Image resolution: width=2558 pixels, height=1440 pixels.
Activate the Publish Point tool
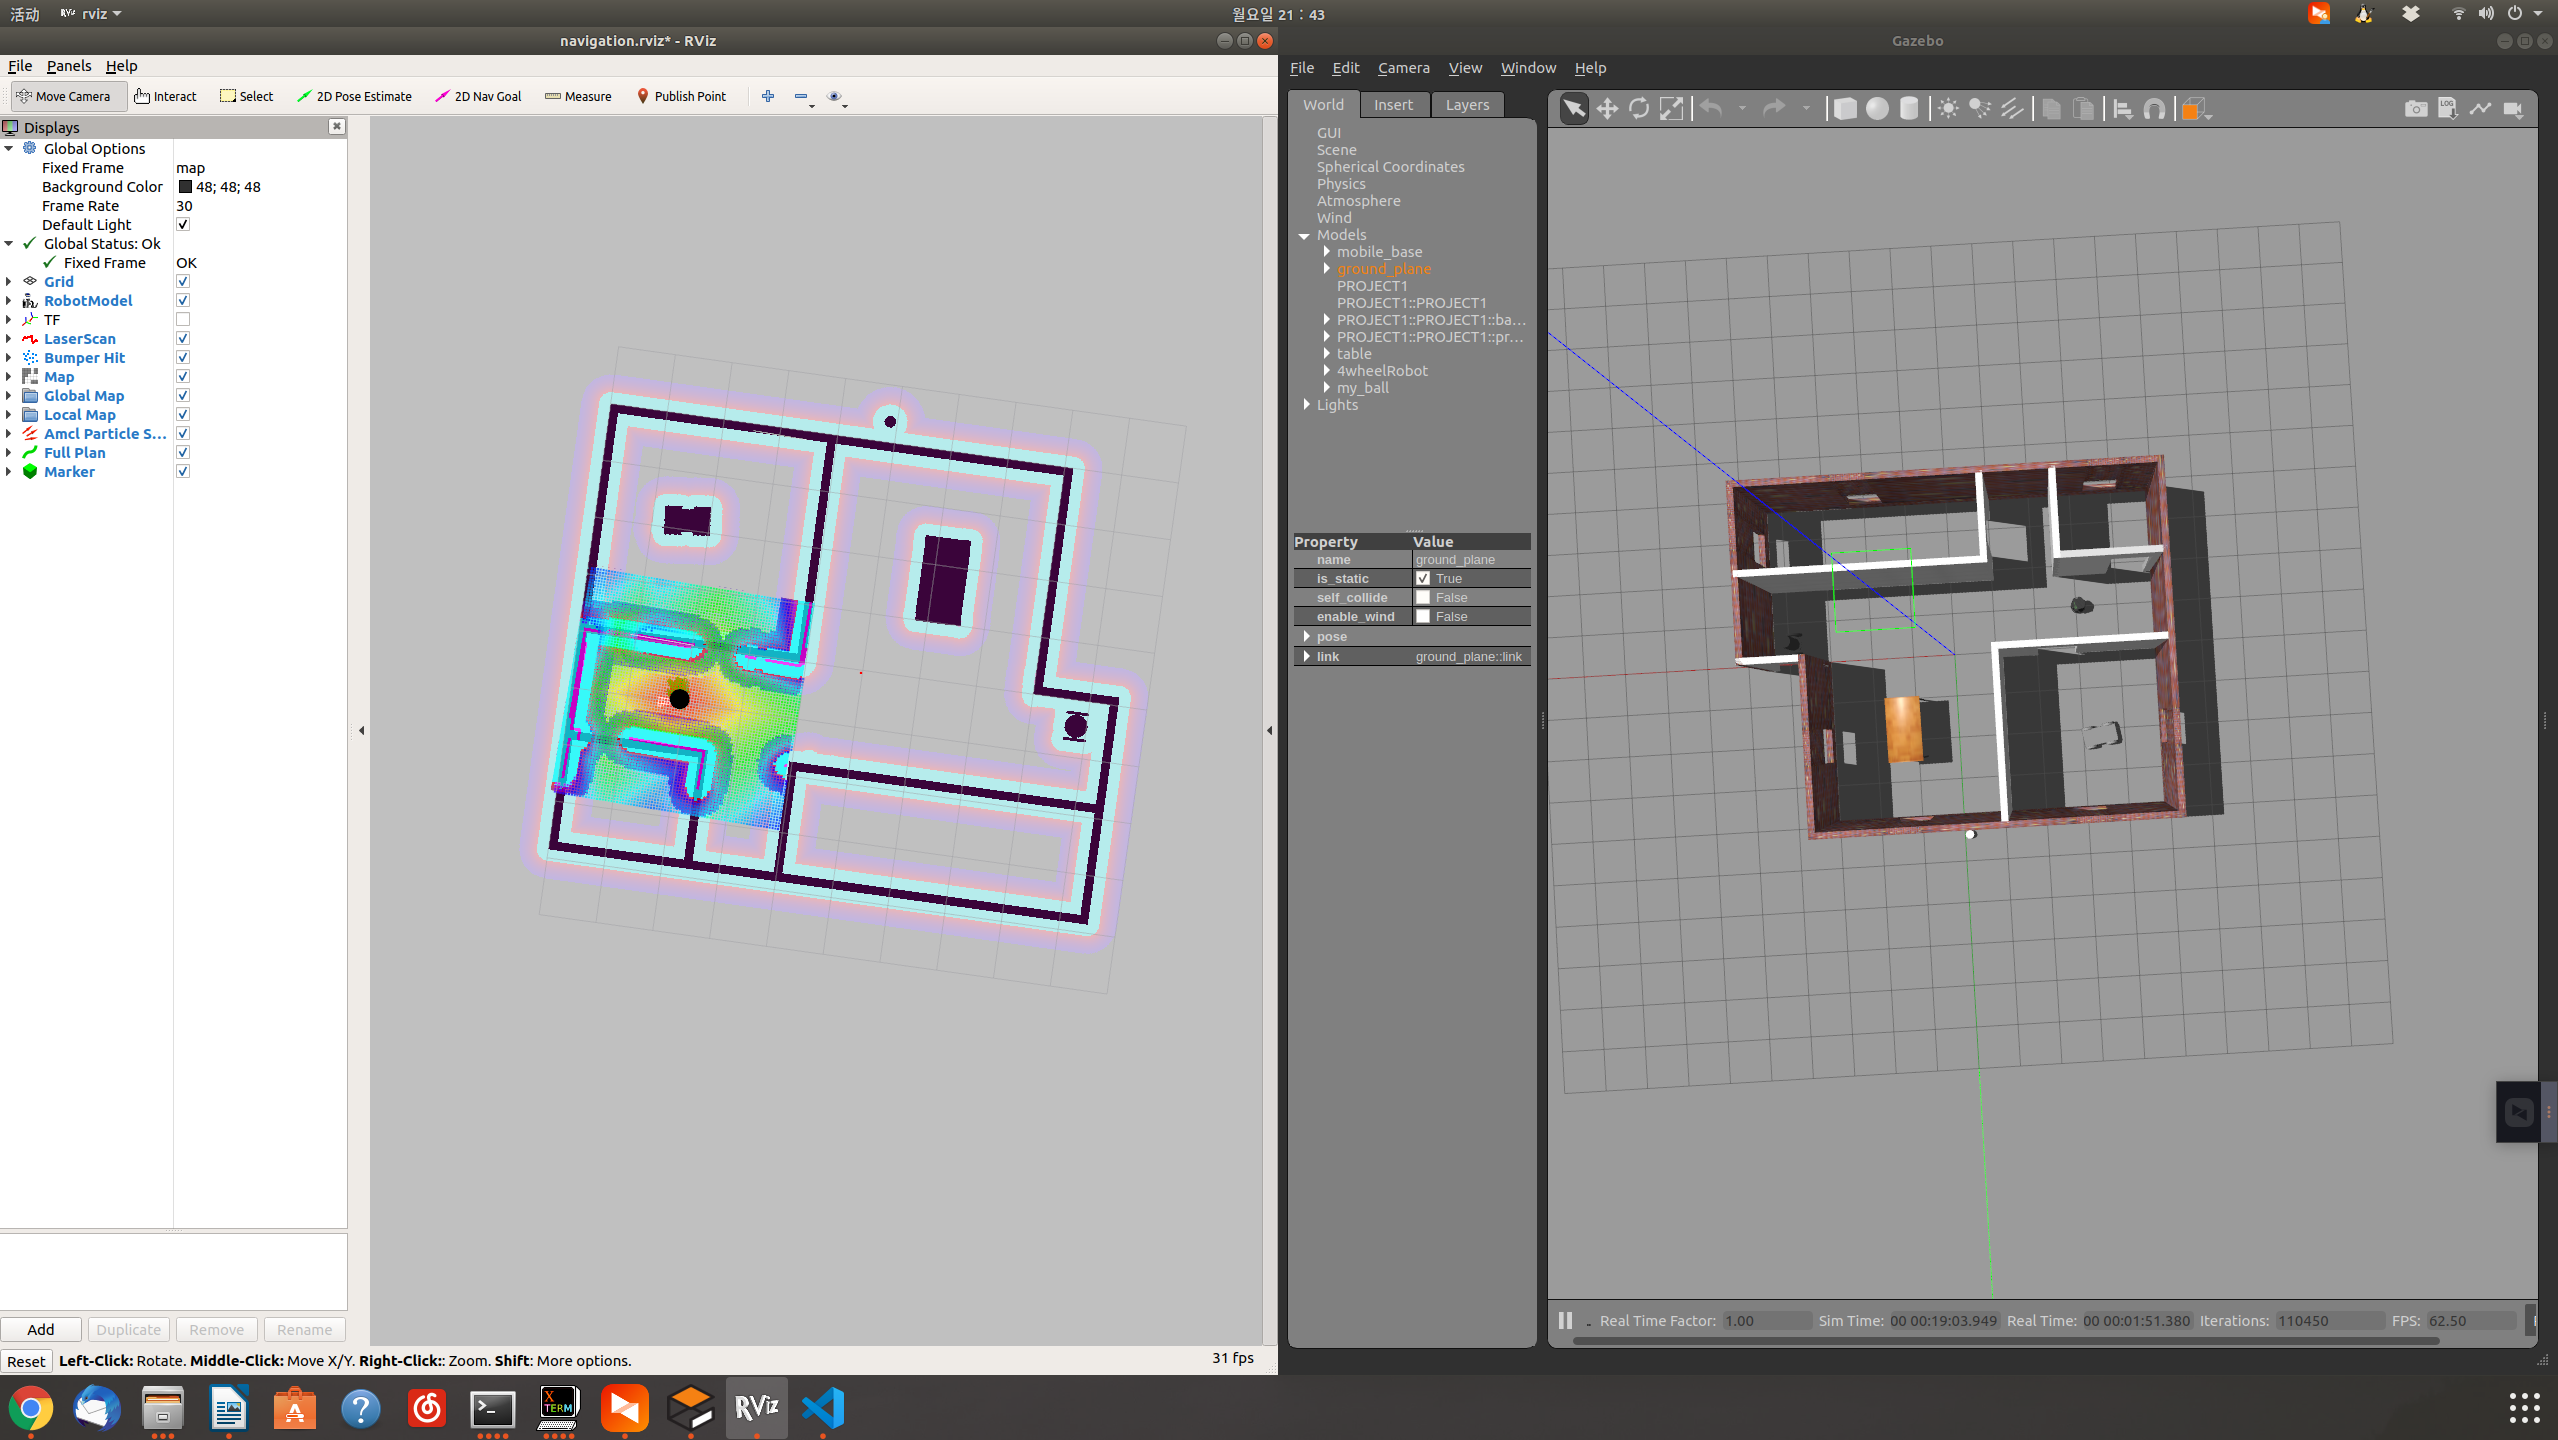(x=681, y=96)
